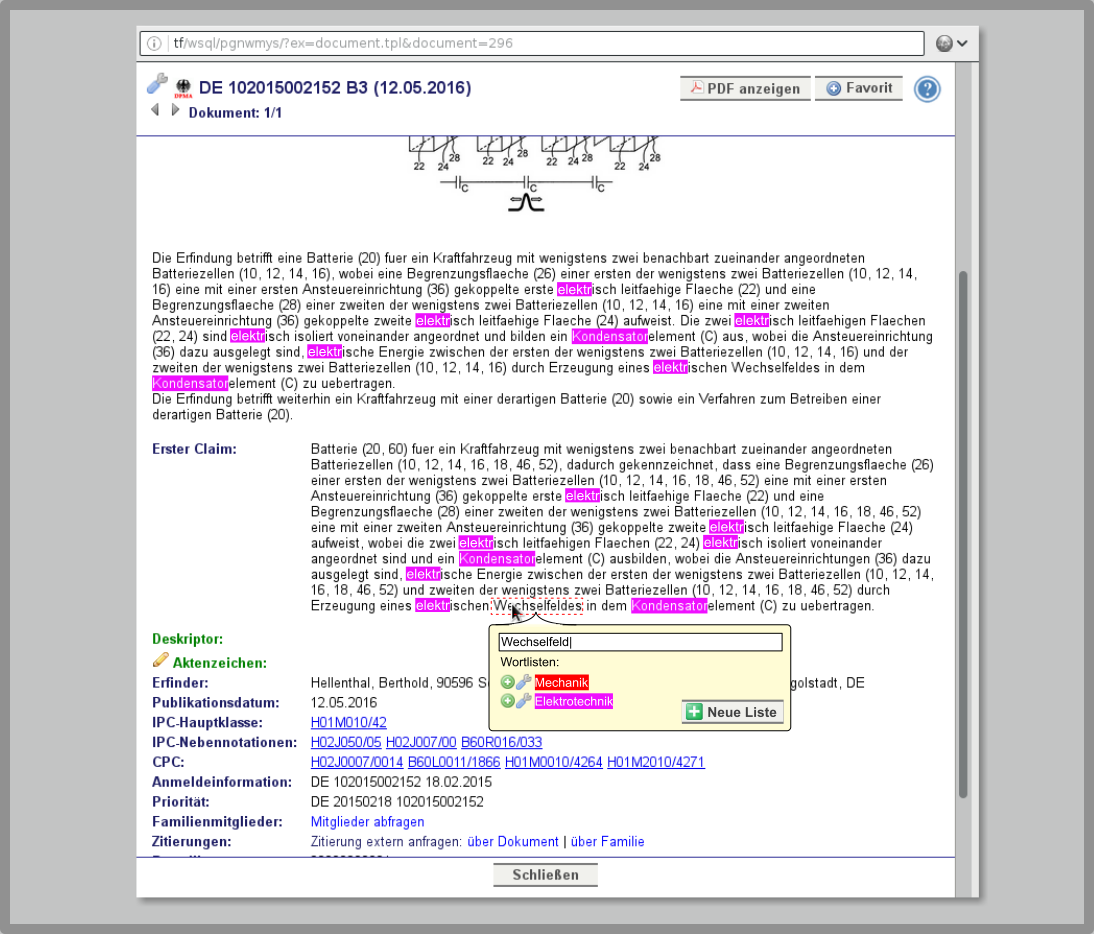Go to next document arrow

point(175,110)
